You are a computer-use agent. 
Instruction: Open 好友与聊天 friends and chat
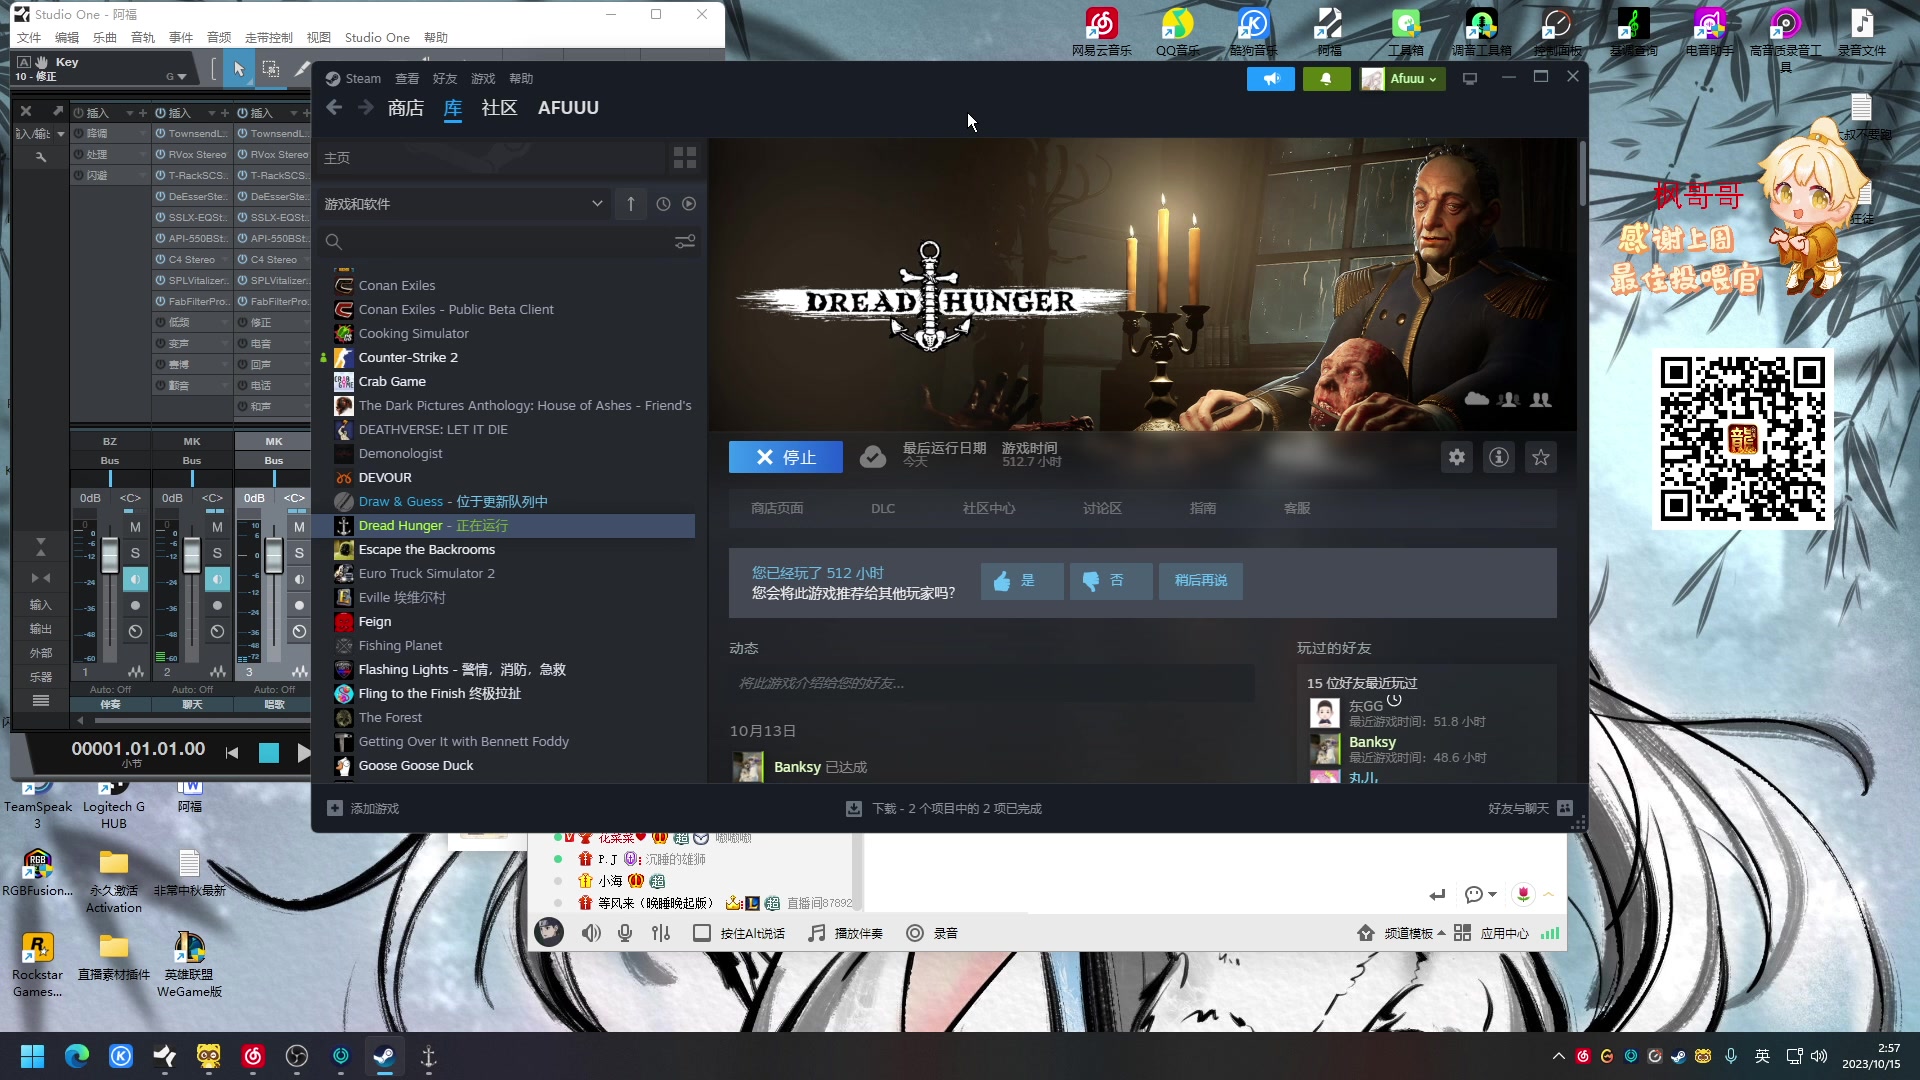pos(1530,809)
